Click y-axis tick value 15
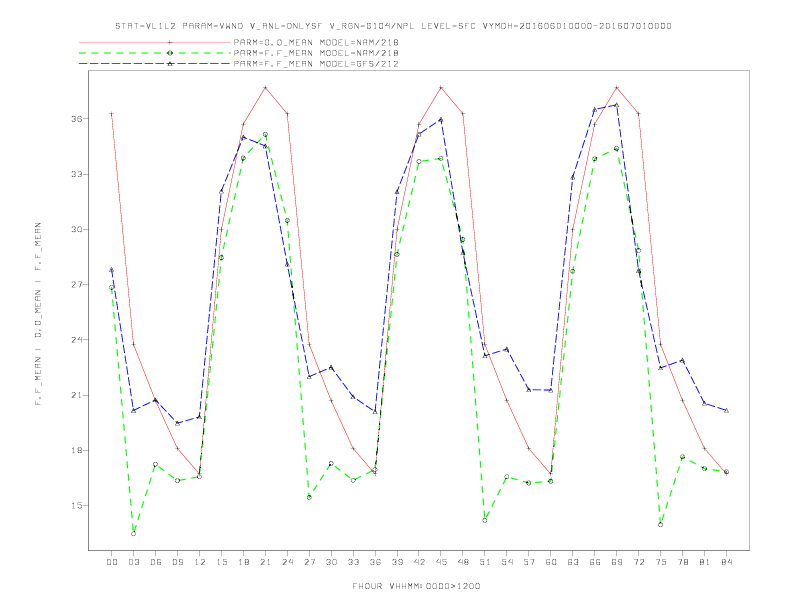This screenshot has width=792, height=612. click(77, 505)
